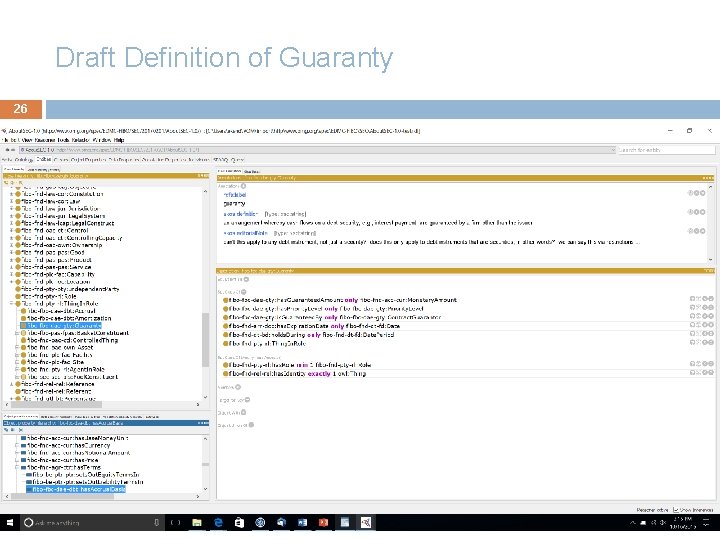Click add icon beside Equivalent To
This screenshot has height=540, width=720.
tap(246, 279)
